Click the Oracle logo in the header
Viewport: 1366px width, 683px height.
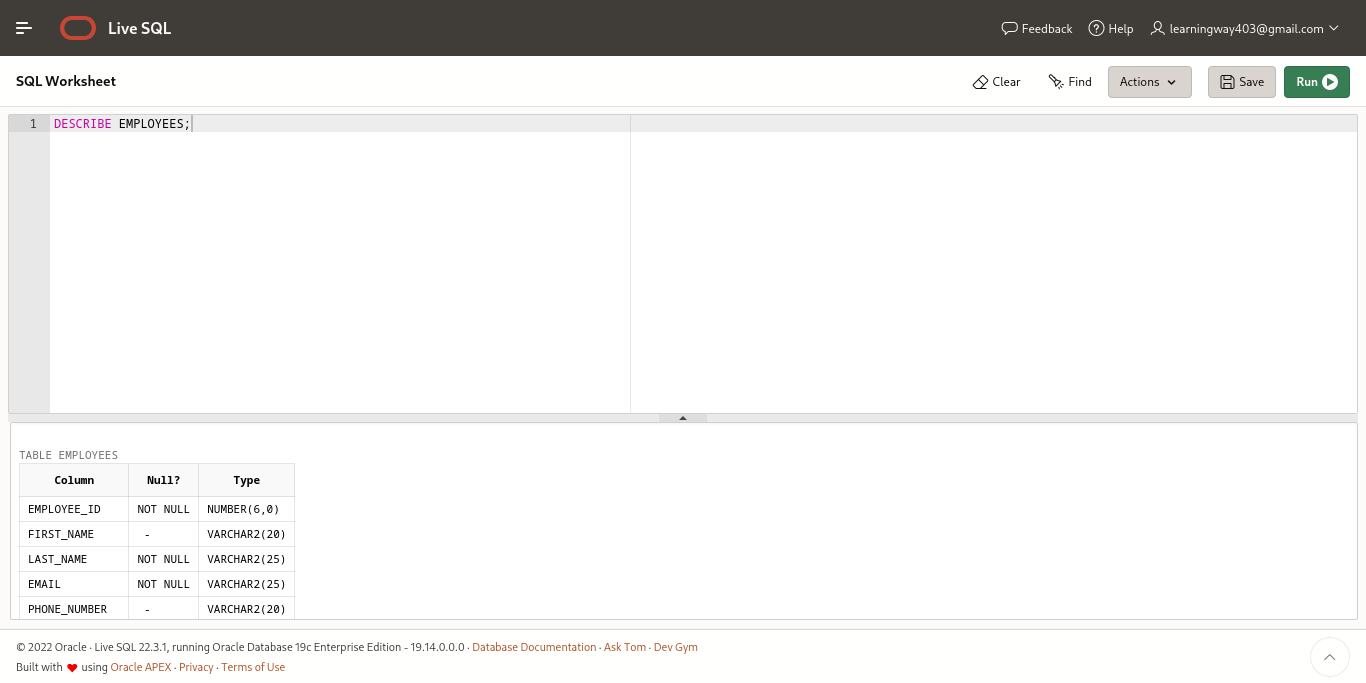pos(77,28)
